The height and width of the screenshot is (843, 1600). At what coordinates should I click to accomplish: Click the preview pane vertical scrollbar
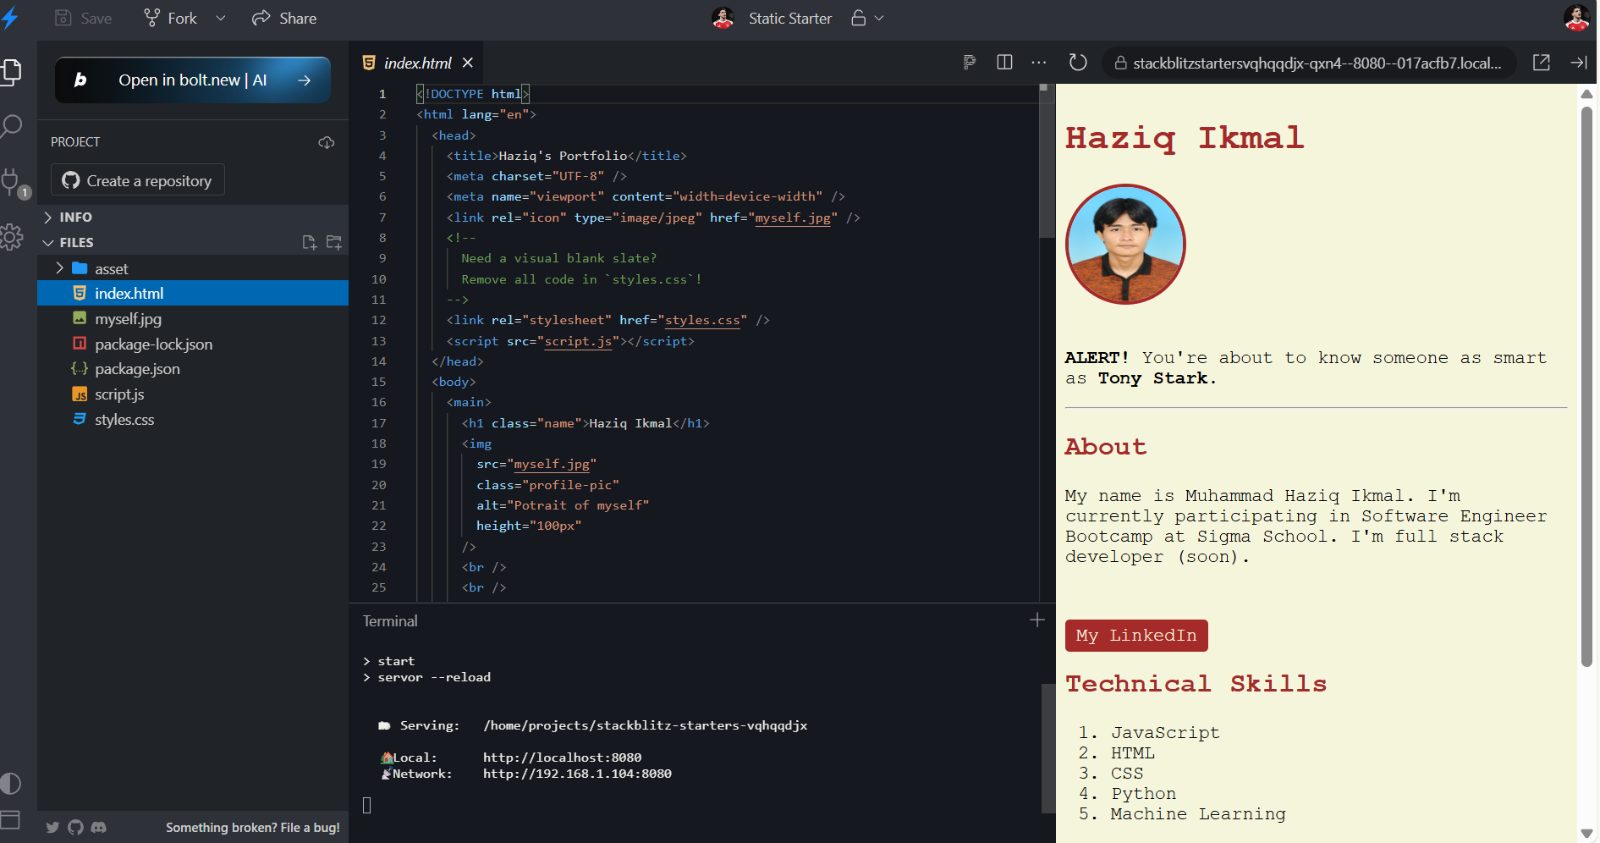point(1586,386)
